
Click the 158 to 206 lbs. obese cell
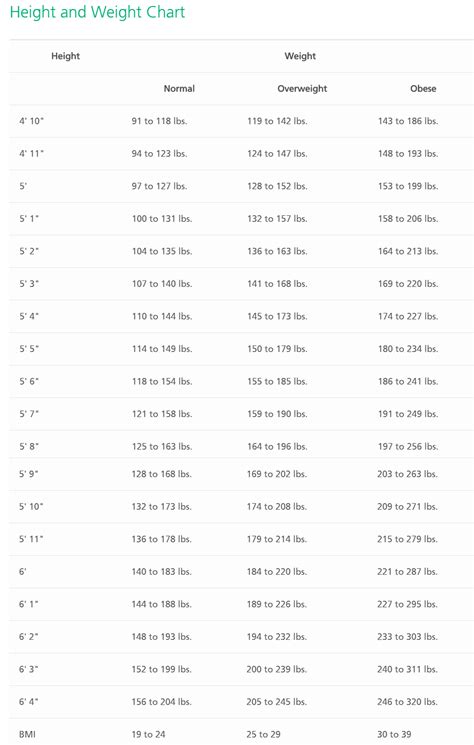408,219
